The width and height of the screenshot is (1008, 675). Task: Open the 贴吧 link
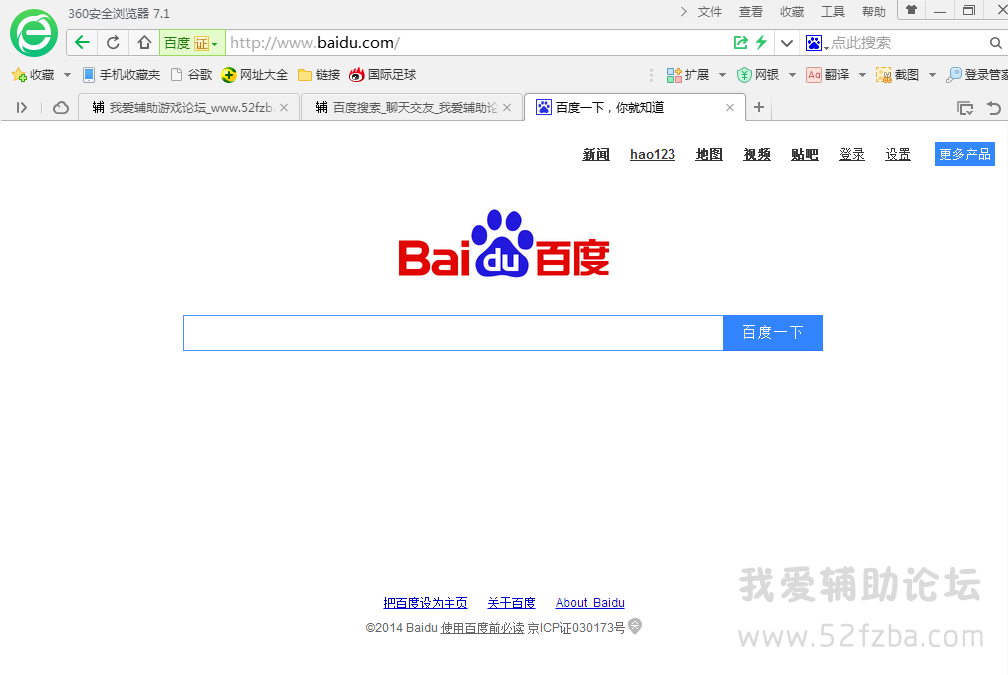(805, 154)
